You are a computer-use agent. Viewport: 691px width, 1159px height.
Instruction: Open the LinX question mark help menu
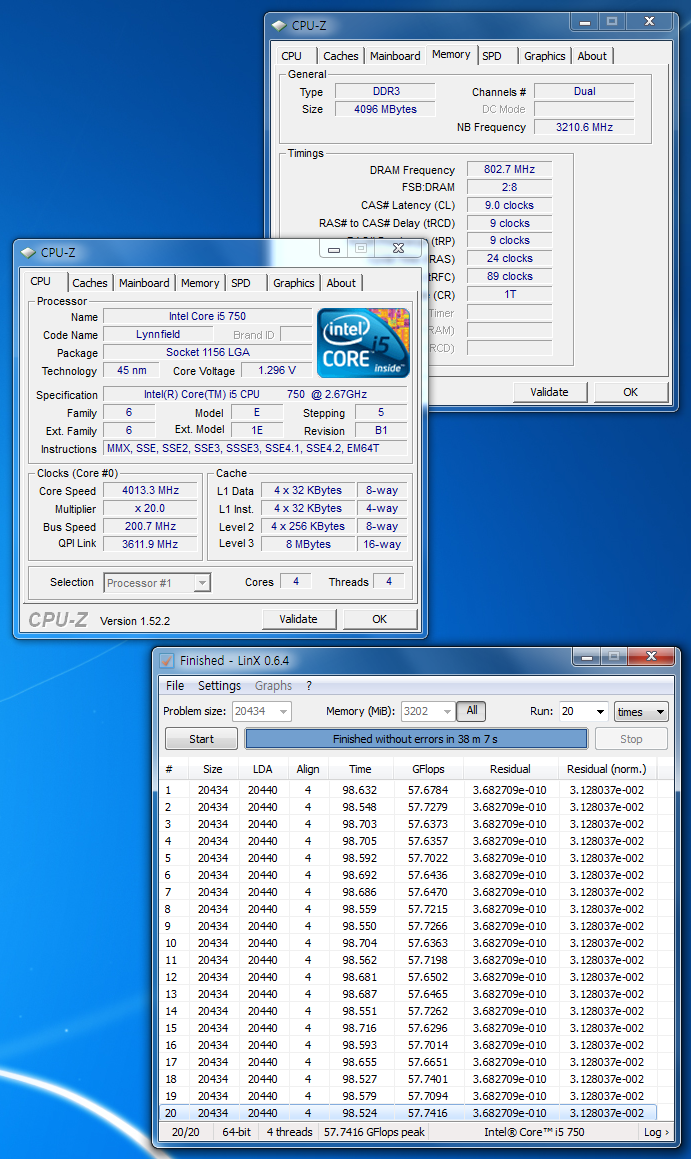click(309, 686)
